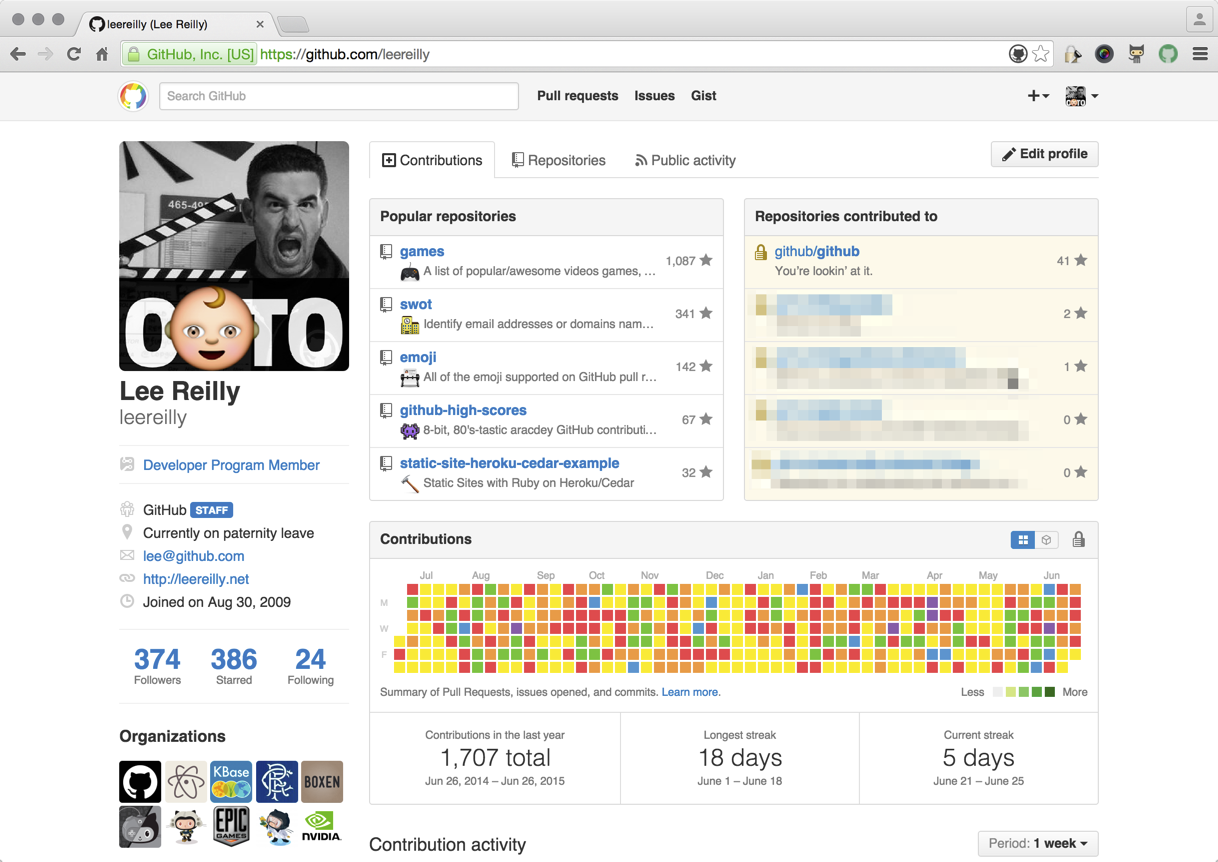This screenshot has height=862, width=1218.
Task: Click the Lee Reilly profile photo
Action: click(x=234, y=256)
